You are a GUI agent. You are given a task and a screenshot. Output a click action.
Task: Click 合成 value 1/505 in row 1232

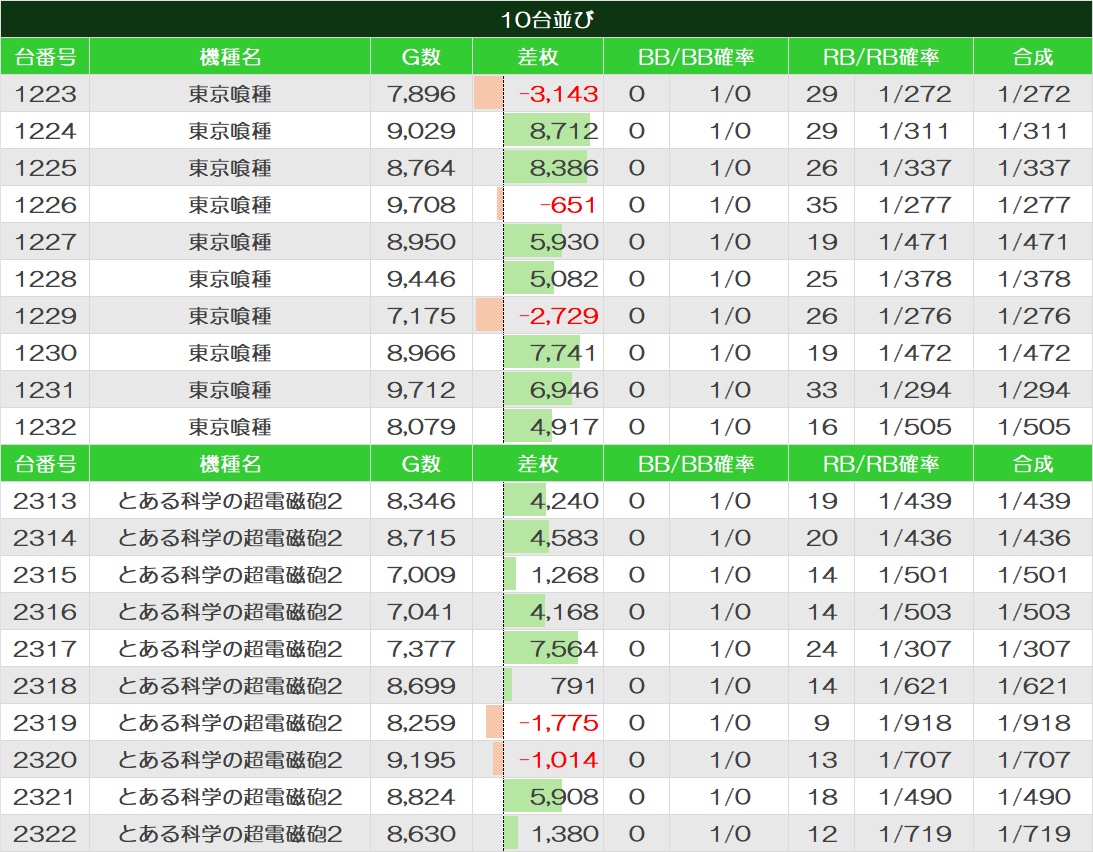pos(1034,426)
